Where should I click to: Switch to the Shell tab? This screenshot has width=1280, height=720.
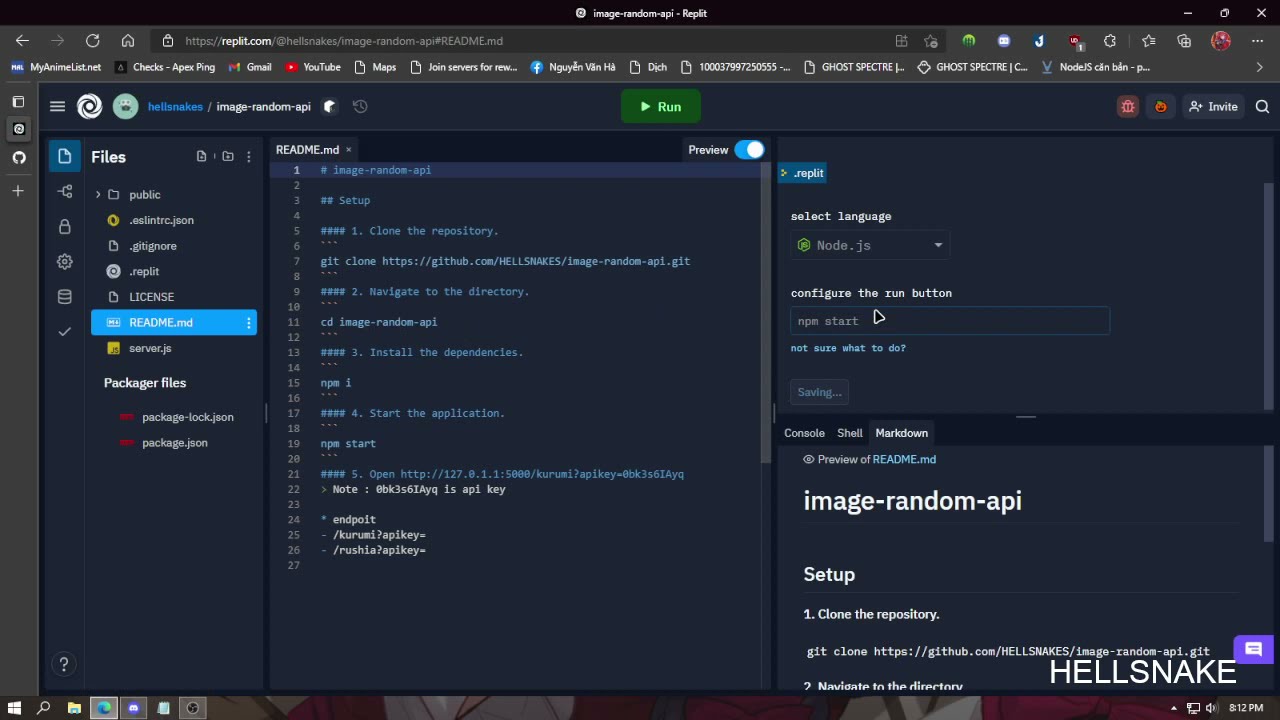849,433
